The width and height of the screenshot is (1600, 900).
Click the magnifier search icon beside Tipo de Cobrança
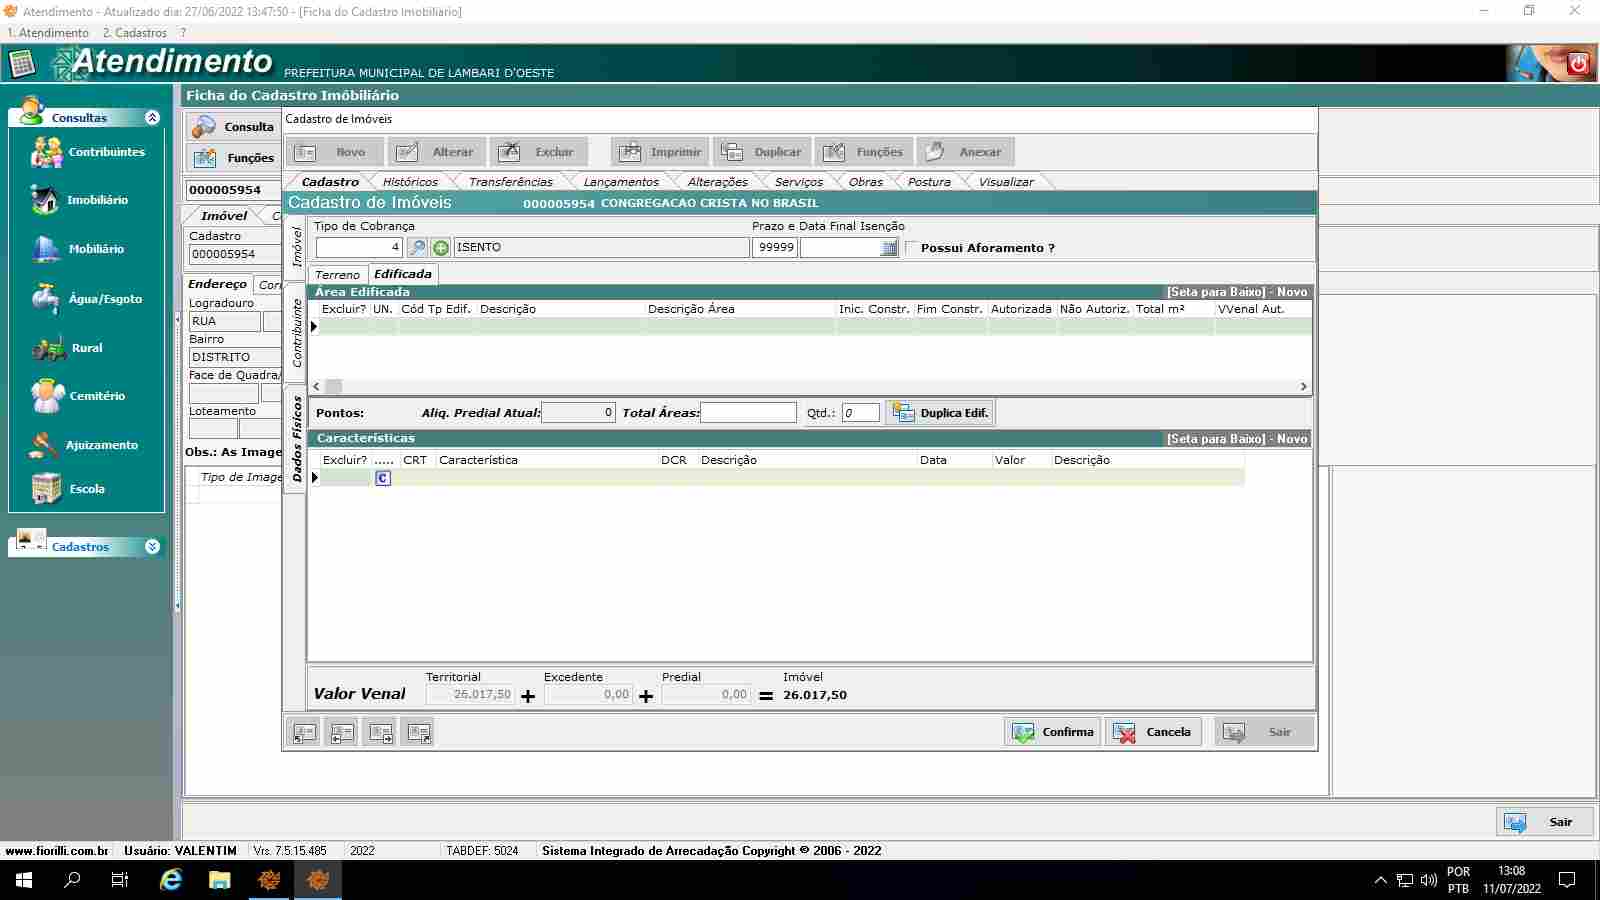[x=417, y=248]
